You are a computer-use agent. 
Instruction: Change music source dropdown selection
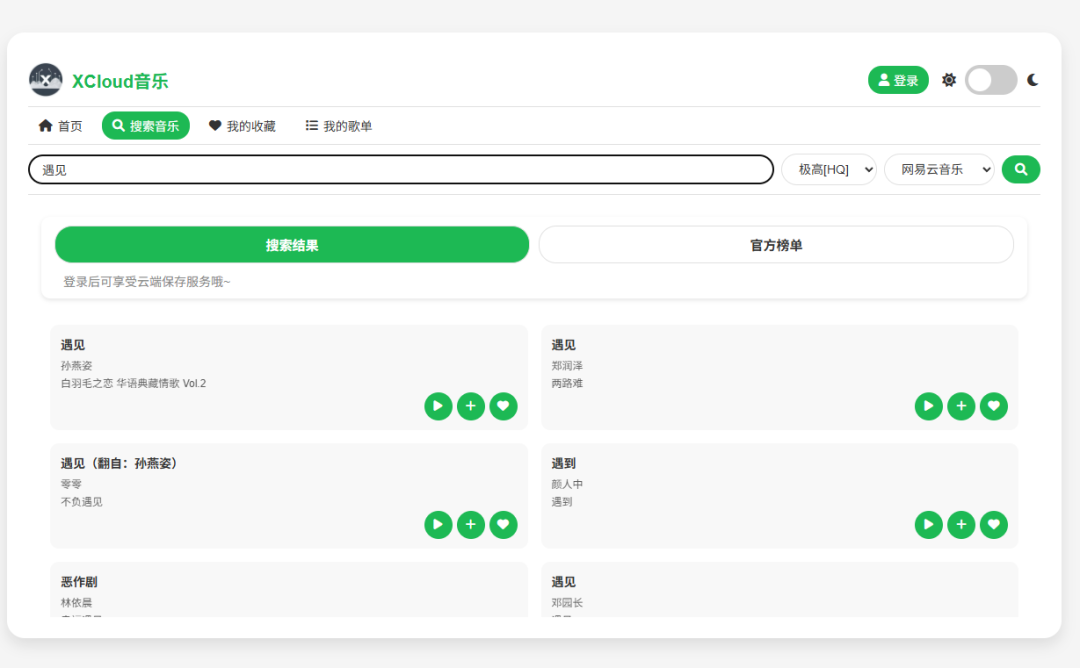pyautogui.click(x=938, y=169)
